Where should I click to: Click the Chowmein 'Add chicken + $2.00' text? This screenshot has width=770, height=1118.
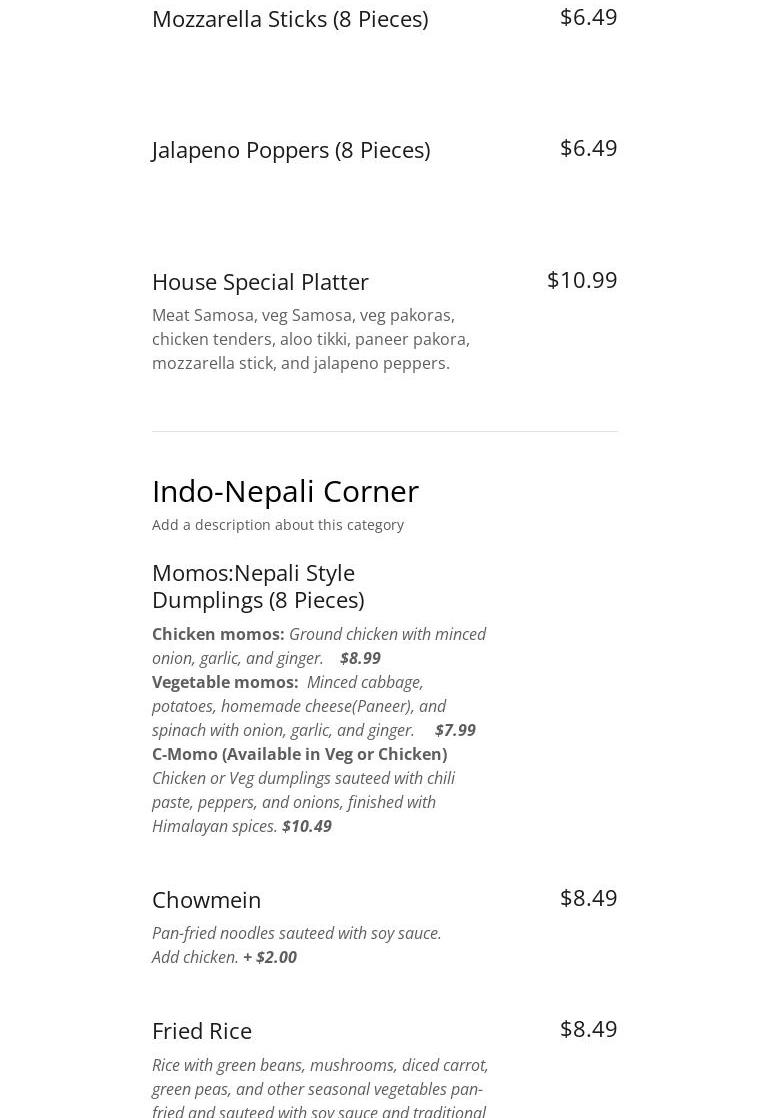(x=224, y=957)
